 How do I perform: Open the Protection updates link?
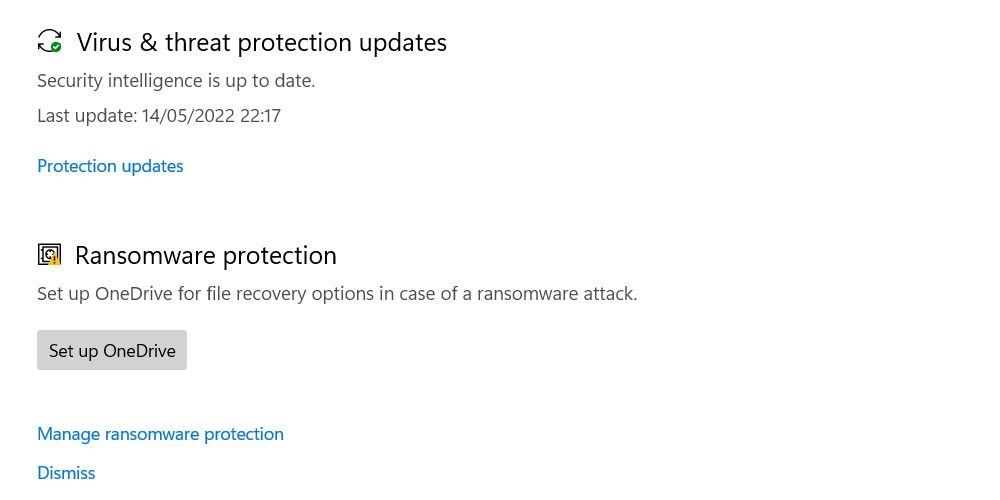click(110, 166)
